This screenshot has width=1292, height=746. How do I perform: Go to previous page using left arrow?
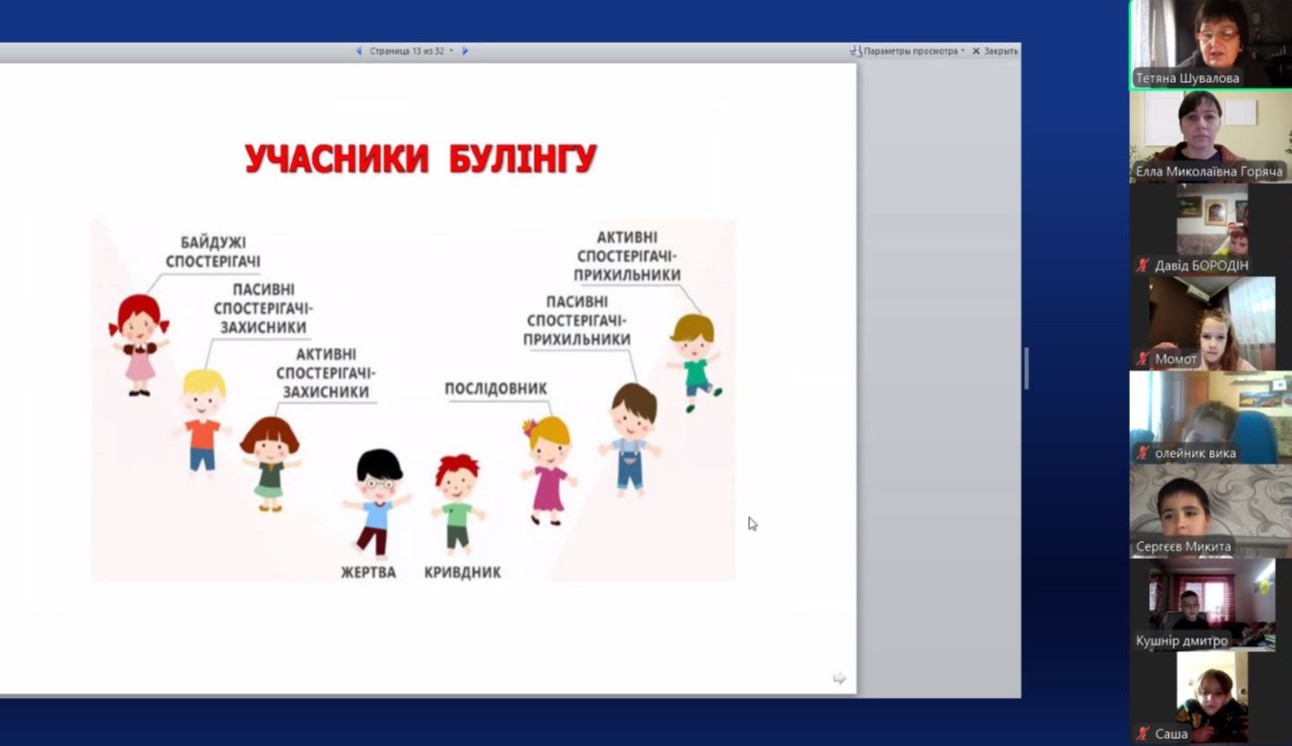[x=359, y=51]
